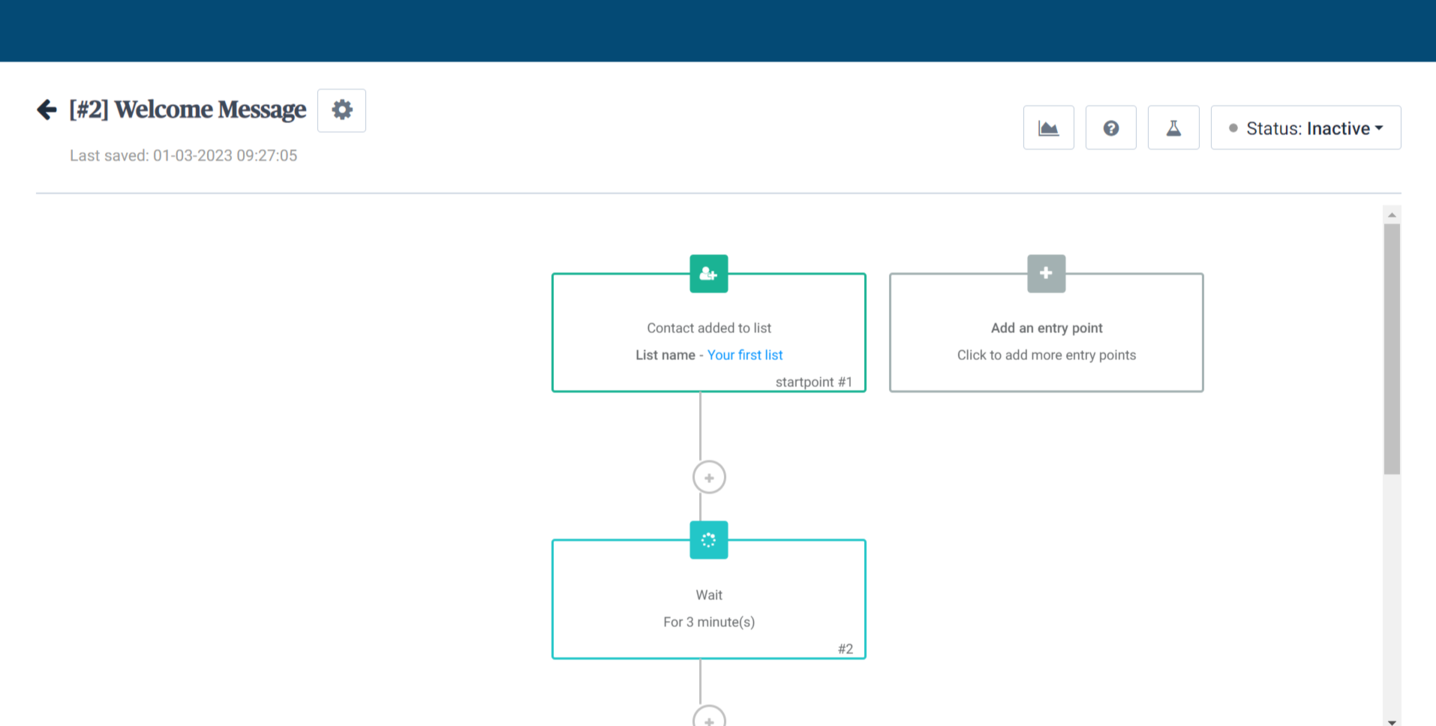Add a step using the plus circle below the startpoint
The width and height of the screenshot is (1436, 726).
point(709,478)
